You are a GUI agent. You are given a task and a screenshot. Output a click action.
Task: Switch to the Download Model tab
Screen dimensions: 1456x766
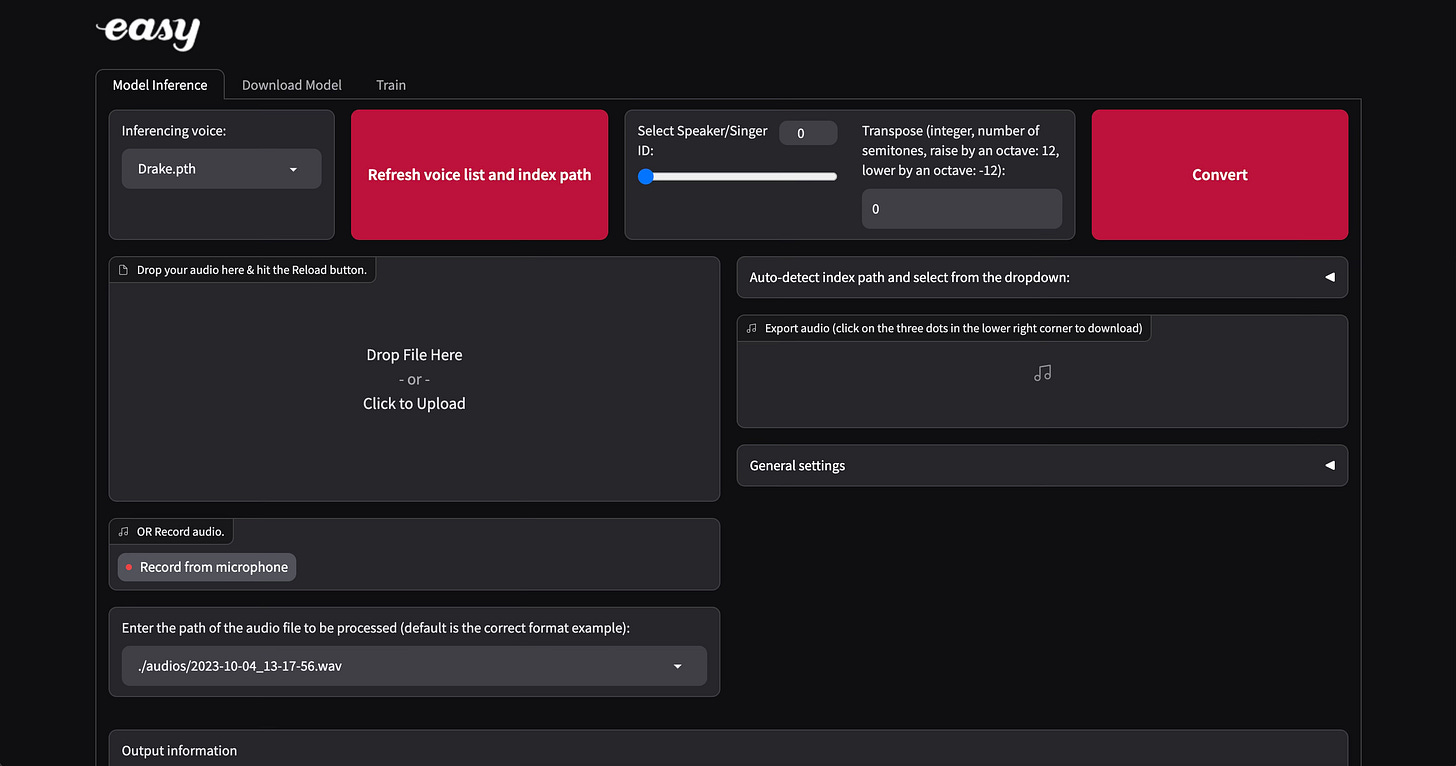pyautogui.click(x=291, y=85)
